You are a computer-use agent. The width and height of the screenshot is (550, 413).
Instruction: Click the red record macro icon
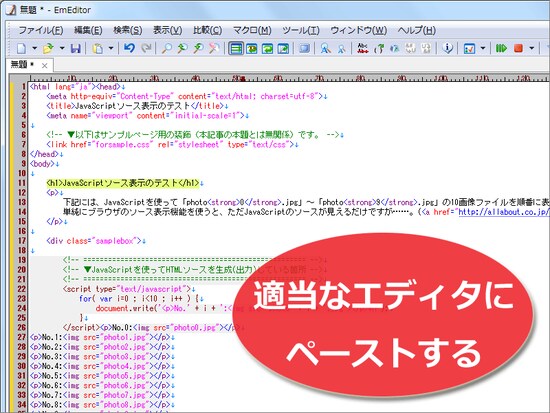pos(518,48)
